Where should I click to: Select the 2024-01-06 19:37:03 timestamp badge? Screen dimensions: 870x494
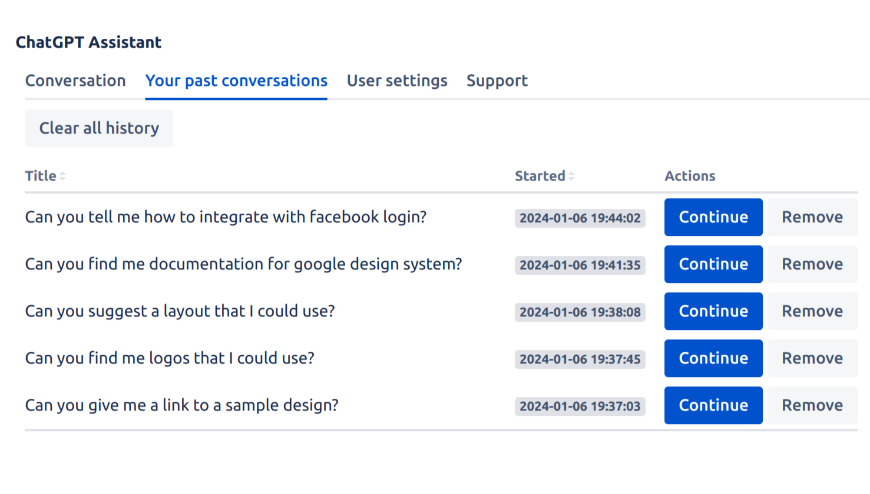[580, 406]
